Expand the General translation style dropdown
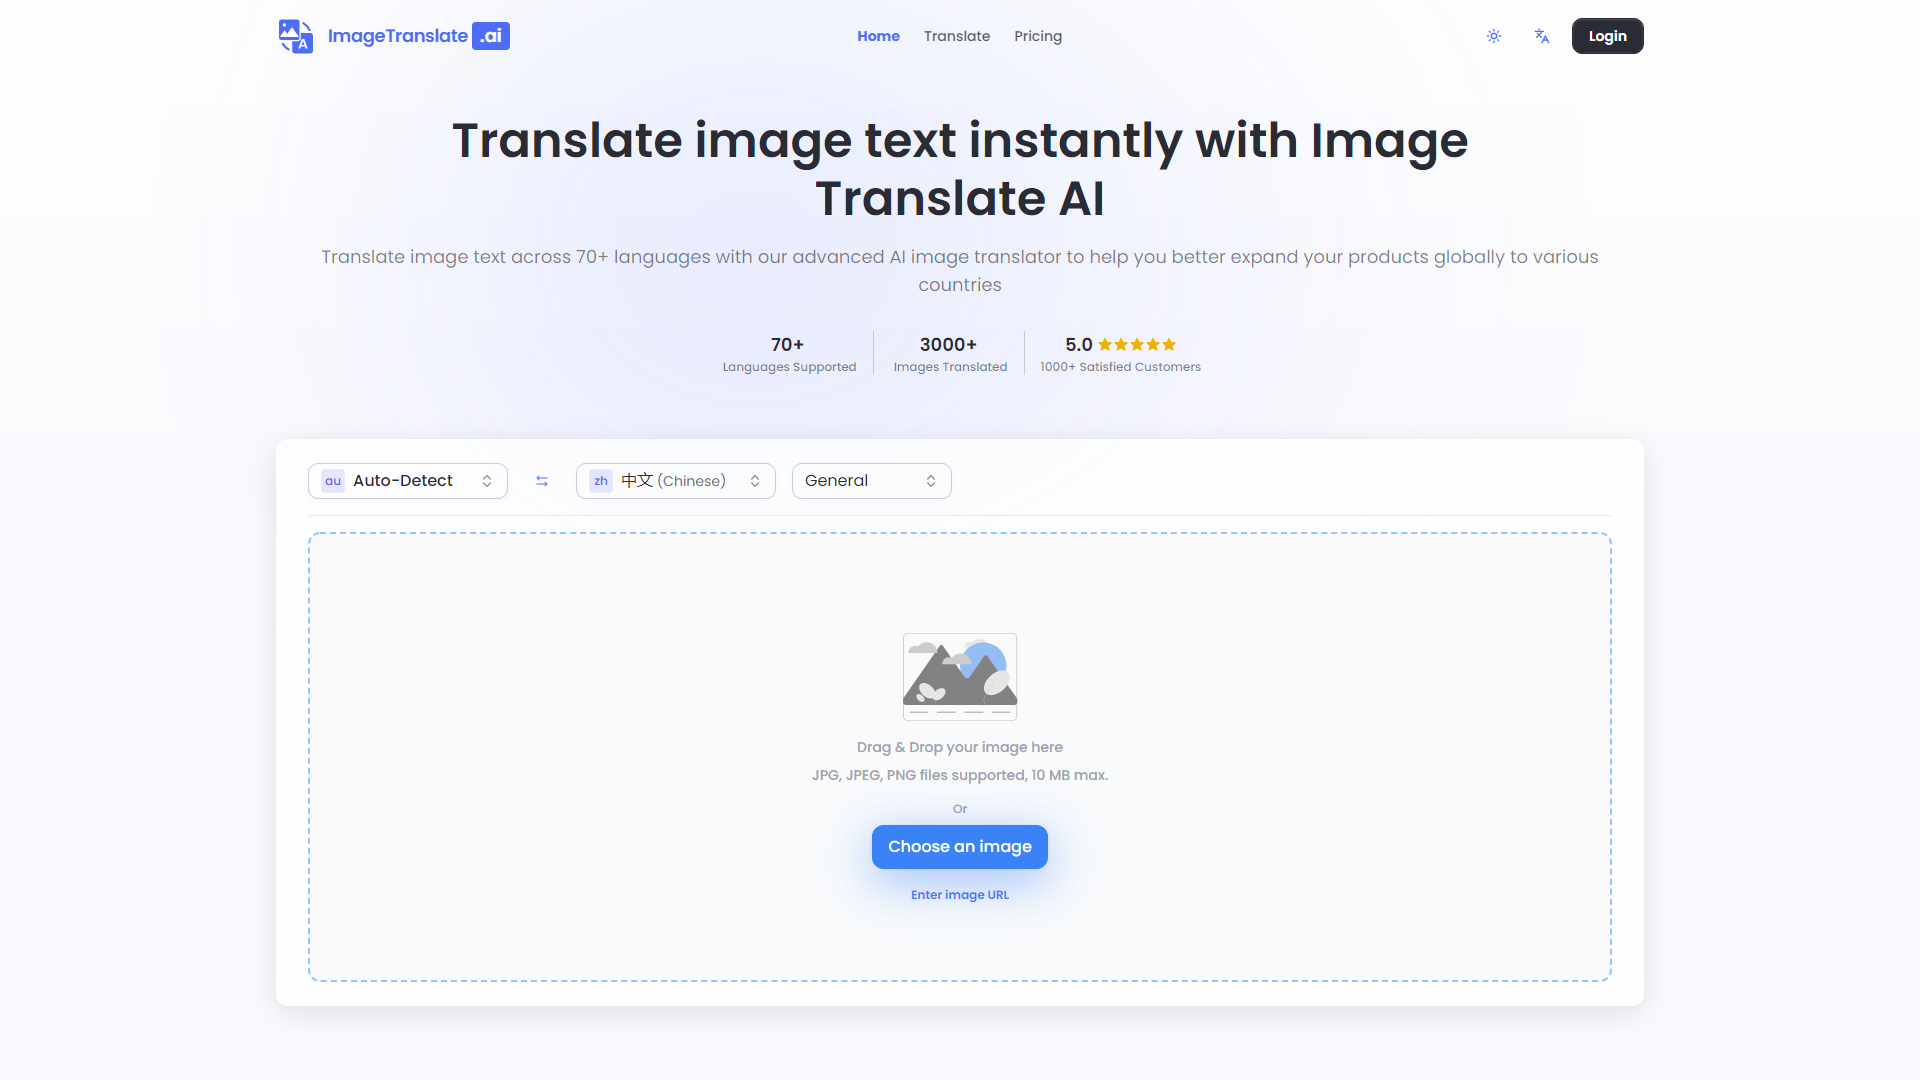This screenshot has width=1920, height=1080. coord(870,480)
